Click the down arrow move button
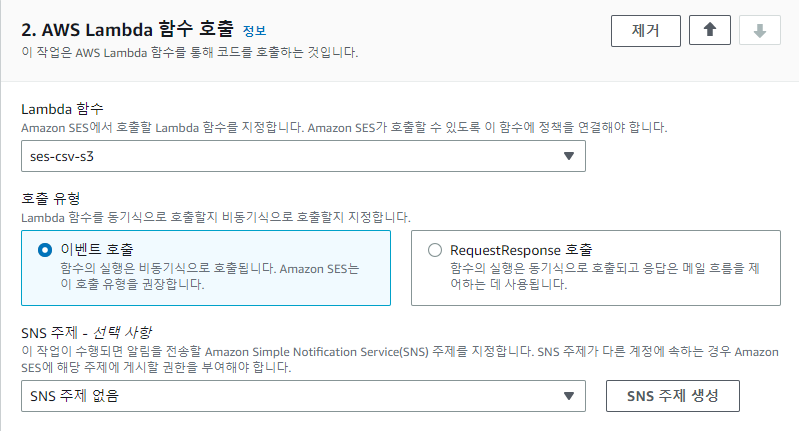 759,30
